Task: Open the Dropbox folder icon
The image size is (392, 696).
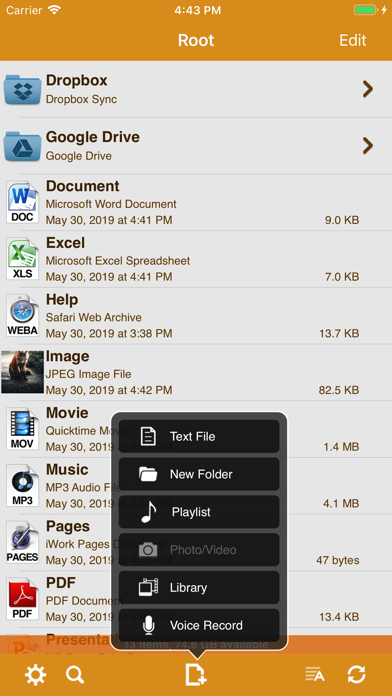Action: (23, 89)
